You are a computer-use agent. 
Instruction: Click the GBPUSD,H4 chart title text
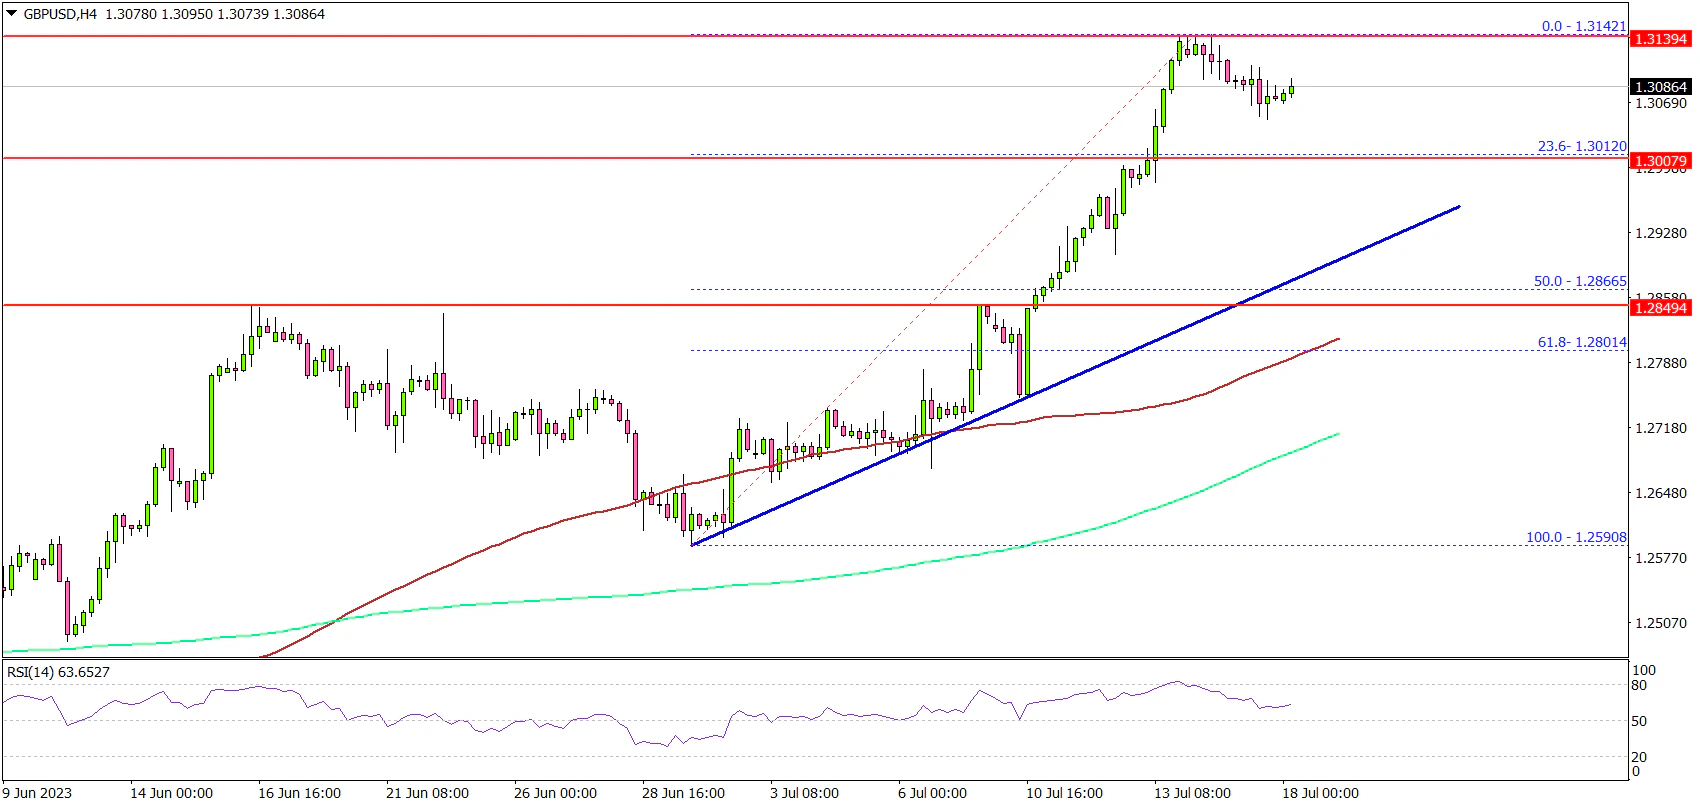pyautogui.click(x=60, y=14)
